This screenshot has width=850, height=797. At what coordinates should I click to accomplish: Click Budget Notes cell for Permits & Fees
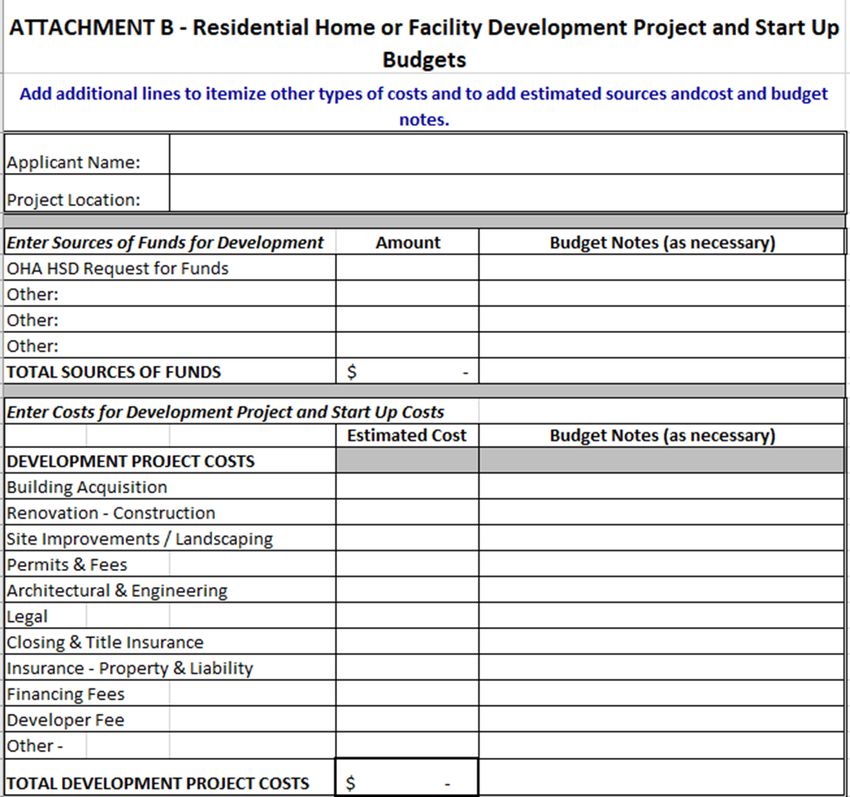tap(662, 564)
